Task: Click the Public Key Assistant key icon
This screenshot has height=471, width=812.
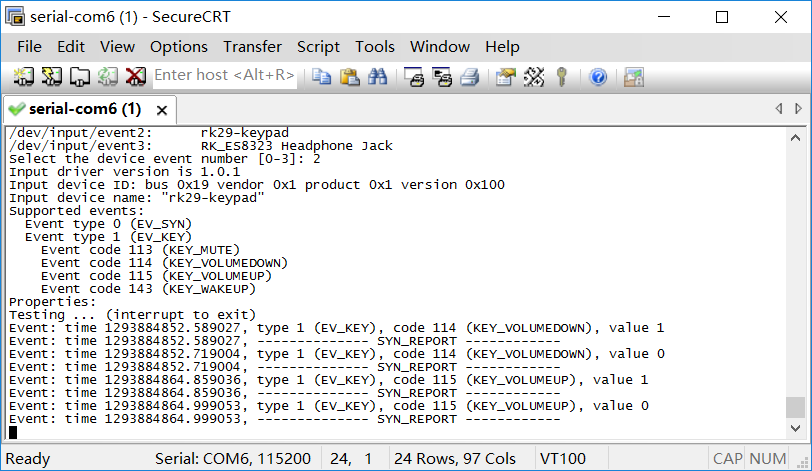Action: coord(562,77)
